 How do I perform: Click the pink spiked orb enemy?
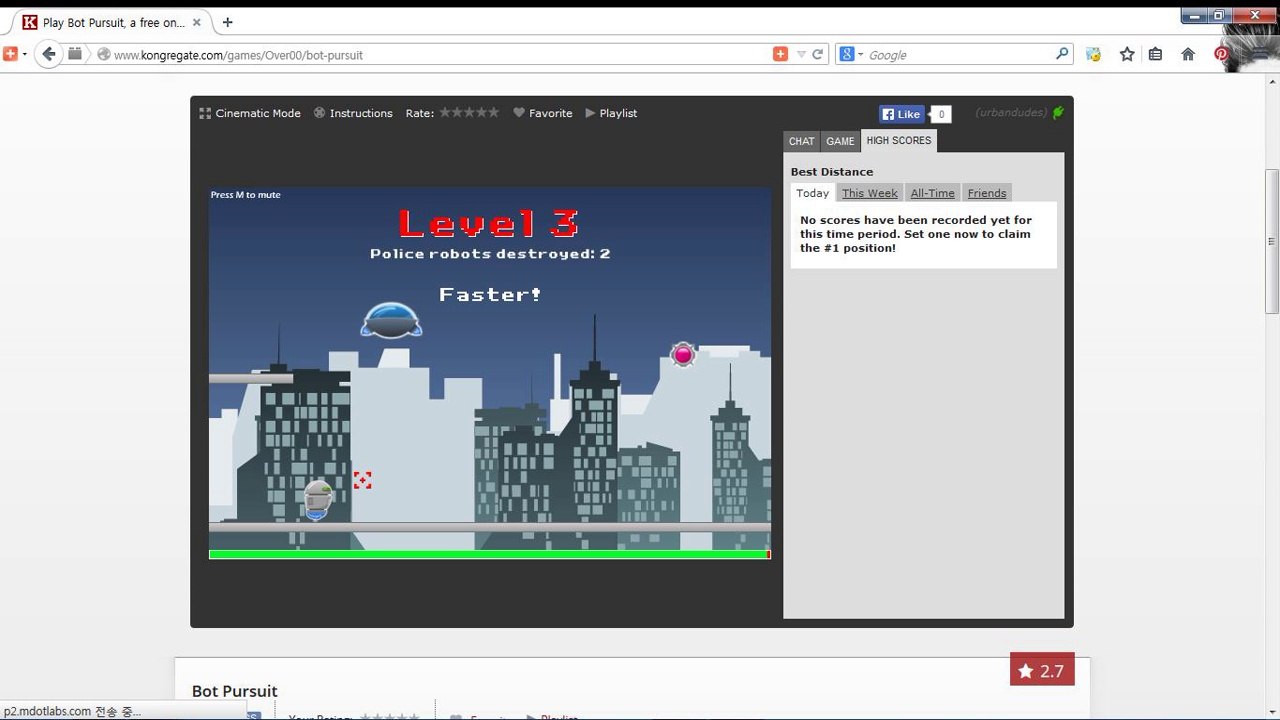pyautogui.click(x=683, y=354)
